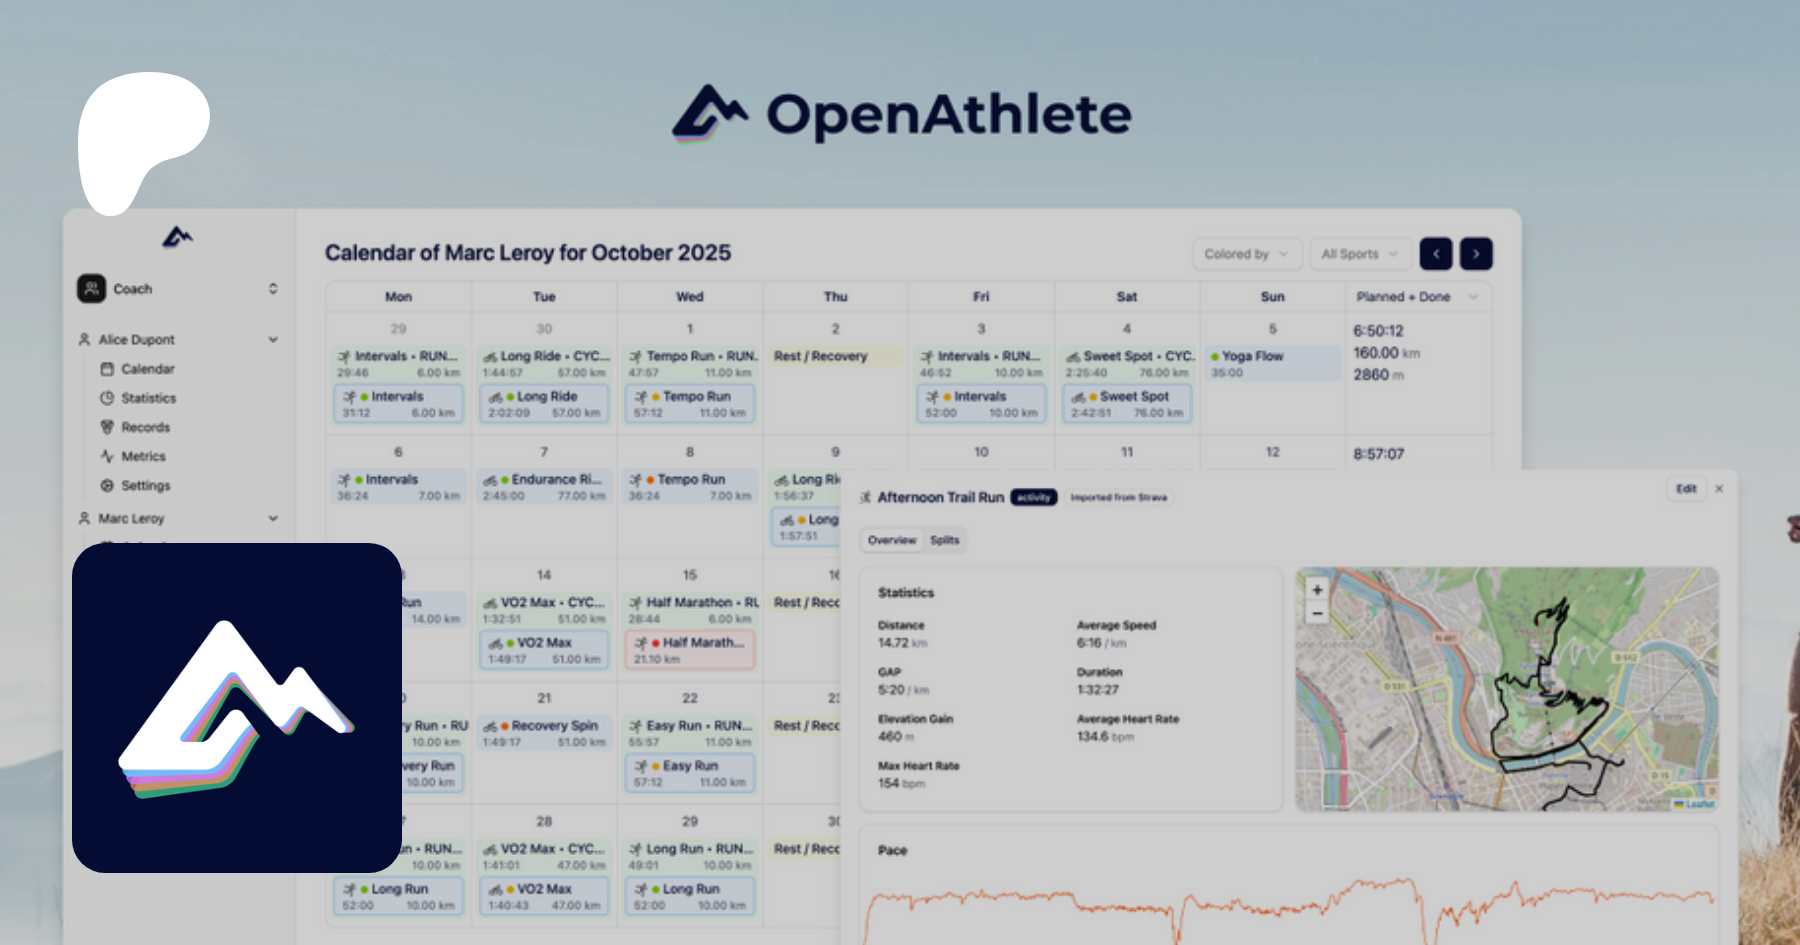1800x945 pixels.
Task: Open the Planned + Done selector
Action: (x=1416, y=297)
